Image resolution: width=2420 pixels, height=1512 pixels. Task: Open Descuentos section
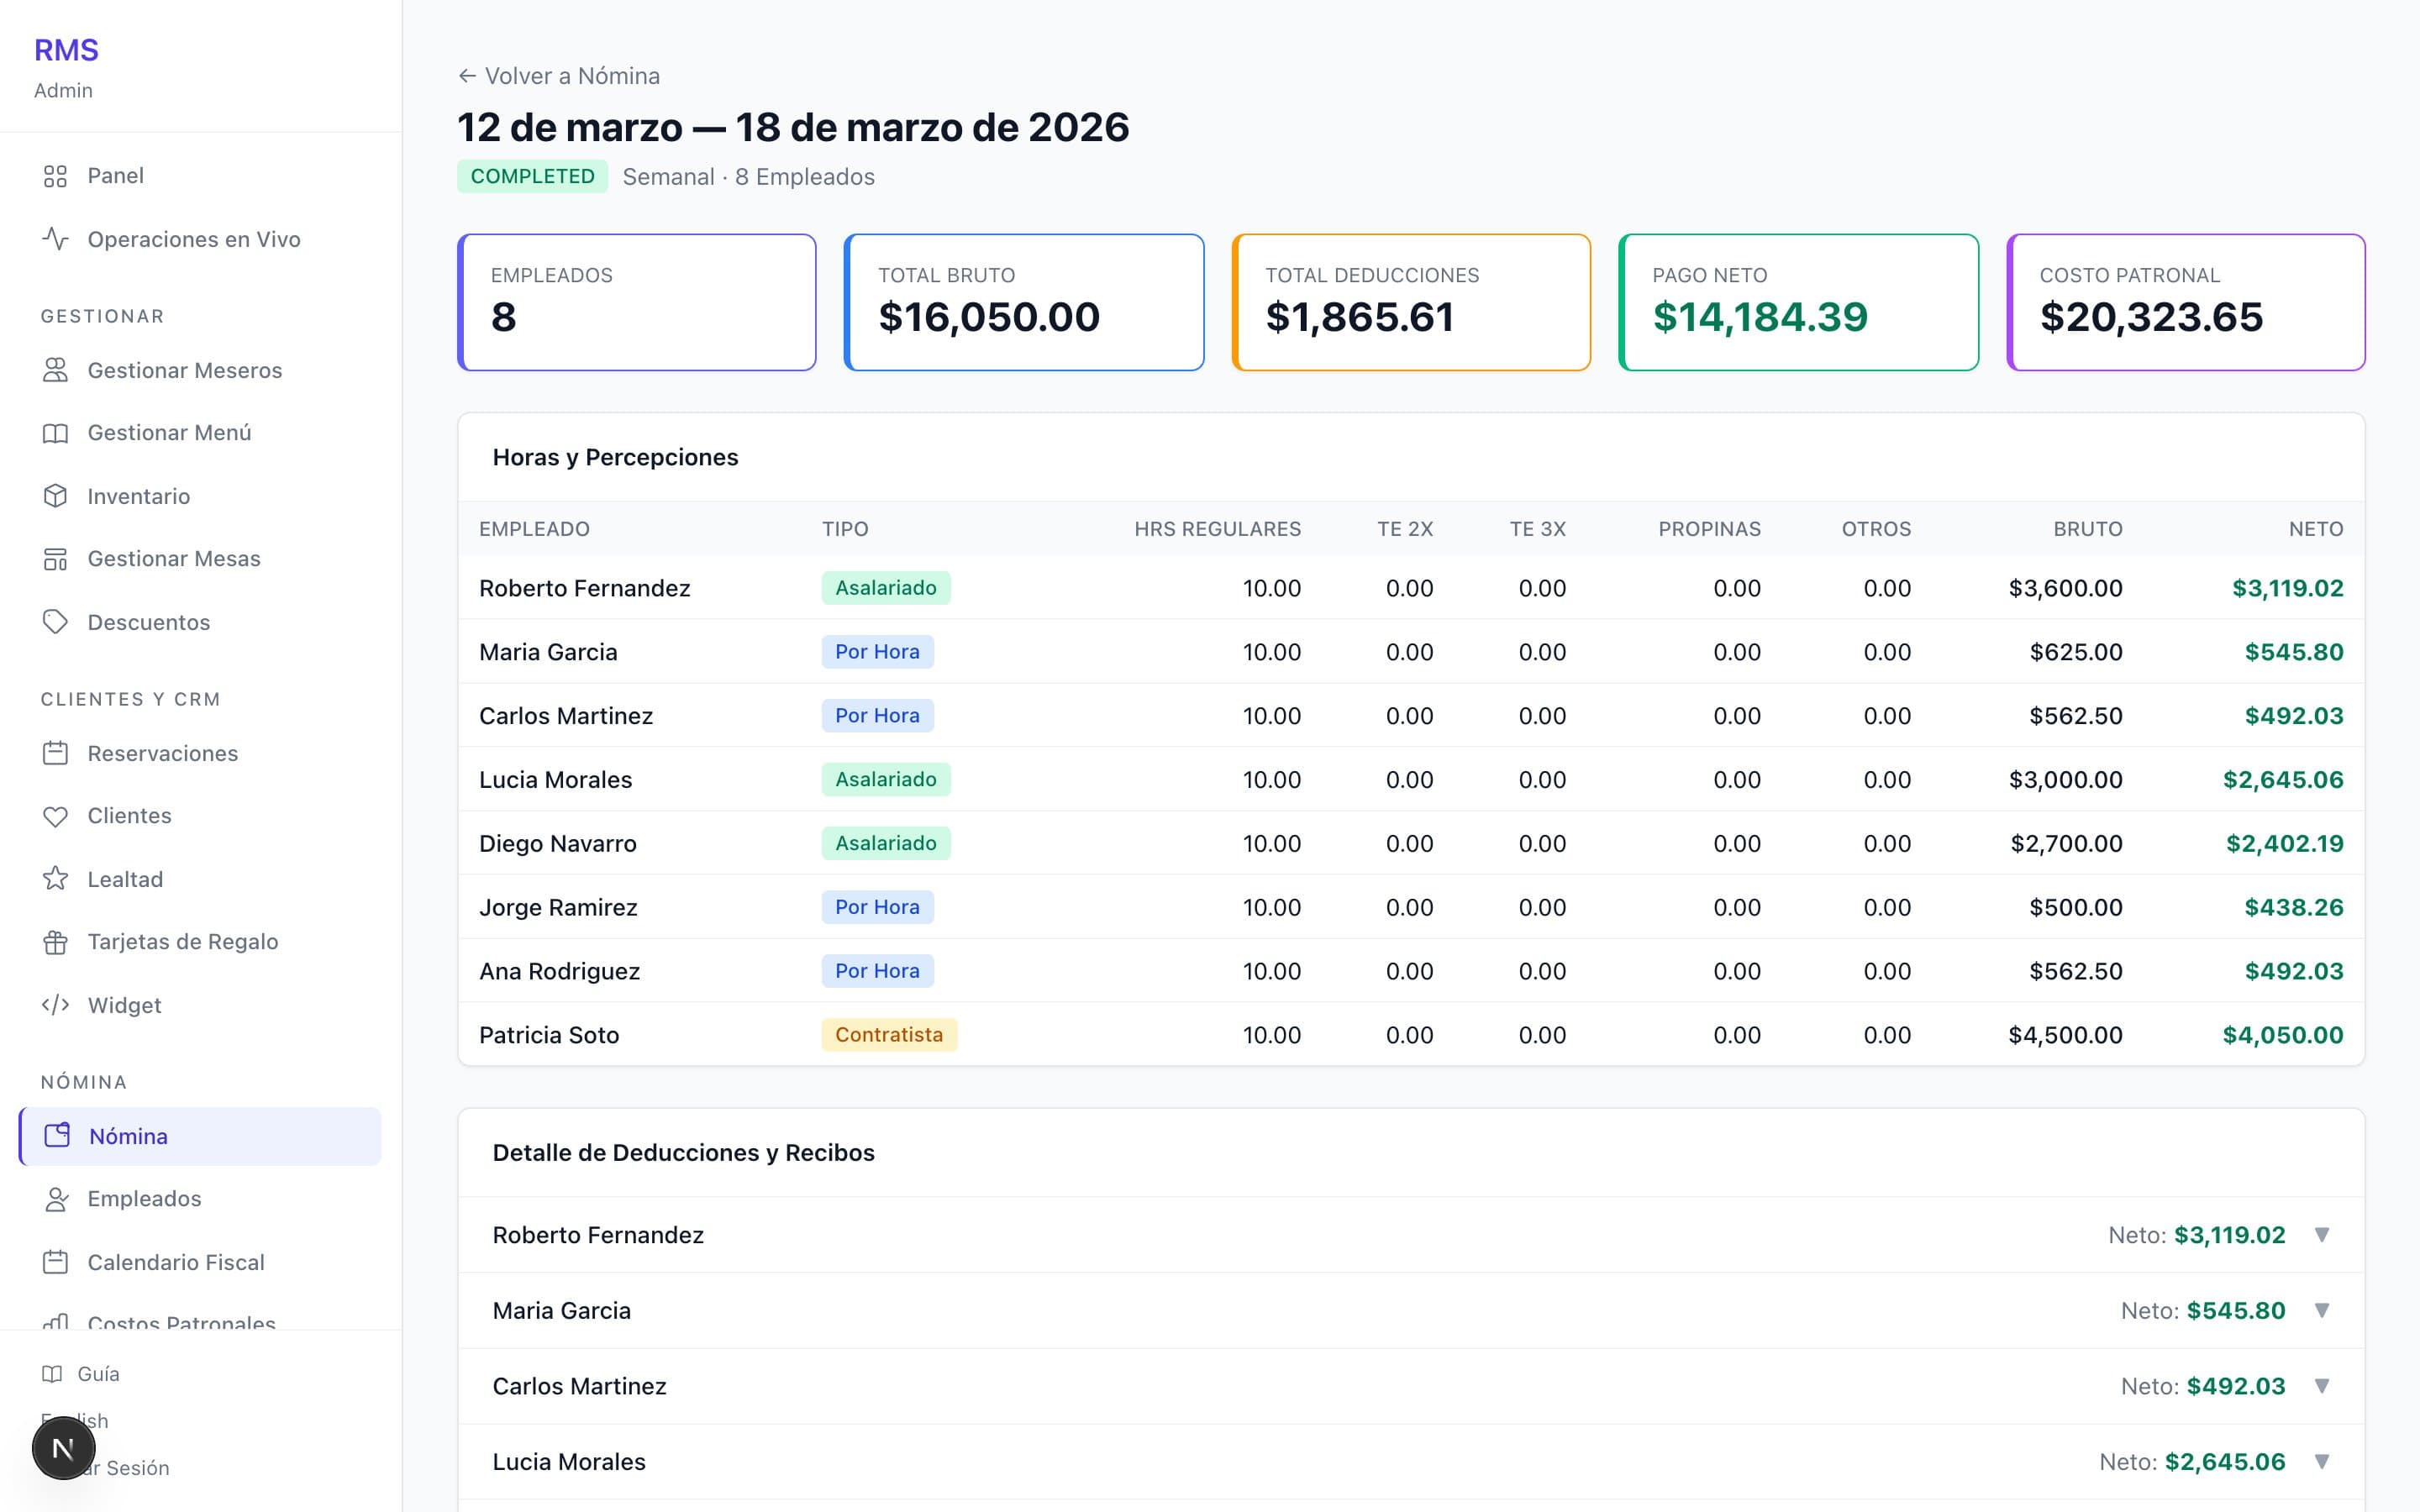point(200,622)
